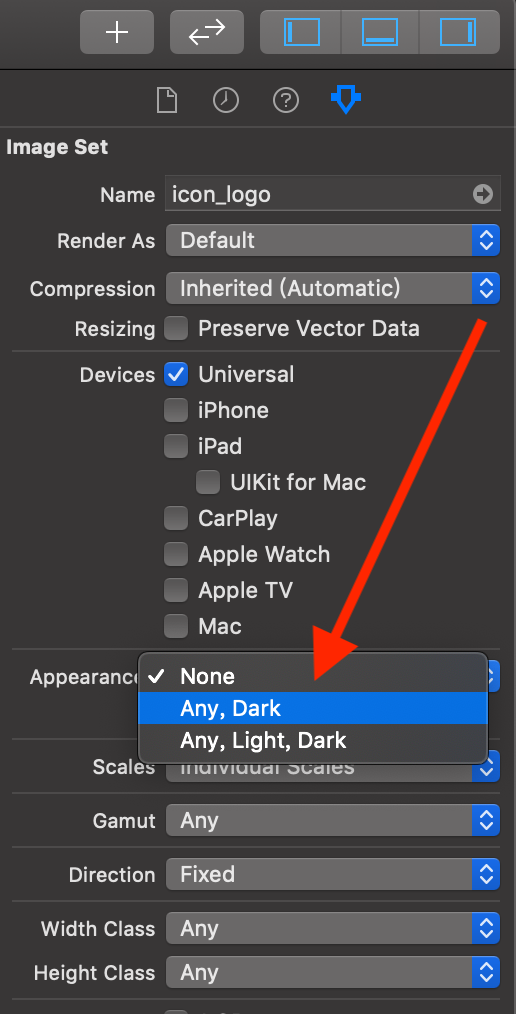Click the arrow icon in Name field
Viewport: 516px width, 1014px height.
(x=482, y=194)
